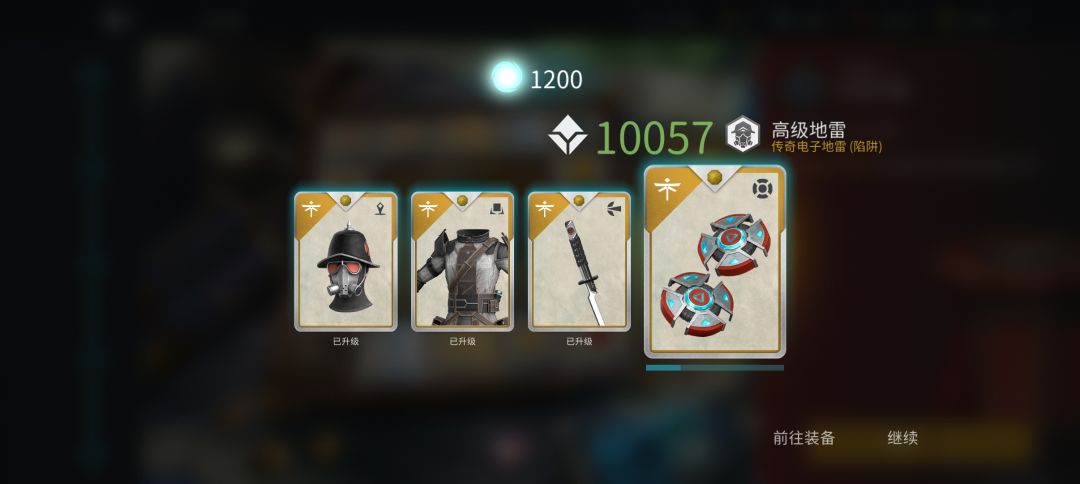Viewport: 1080px width, 484px height.
Task: Open the gas mask helmet card
Action: pos(345,261)
